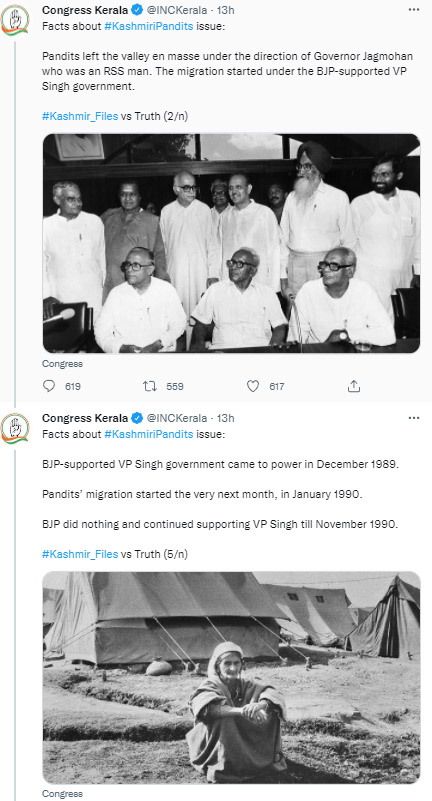
Task: Open the three-dot menu on first tweet
Action: (414, 10)
